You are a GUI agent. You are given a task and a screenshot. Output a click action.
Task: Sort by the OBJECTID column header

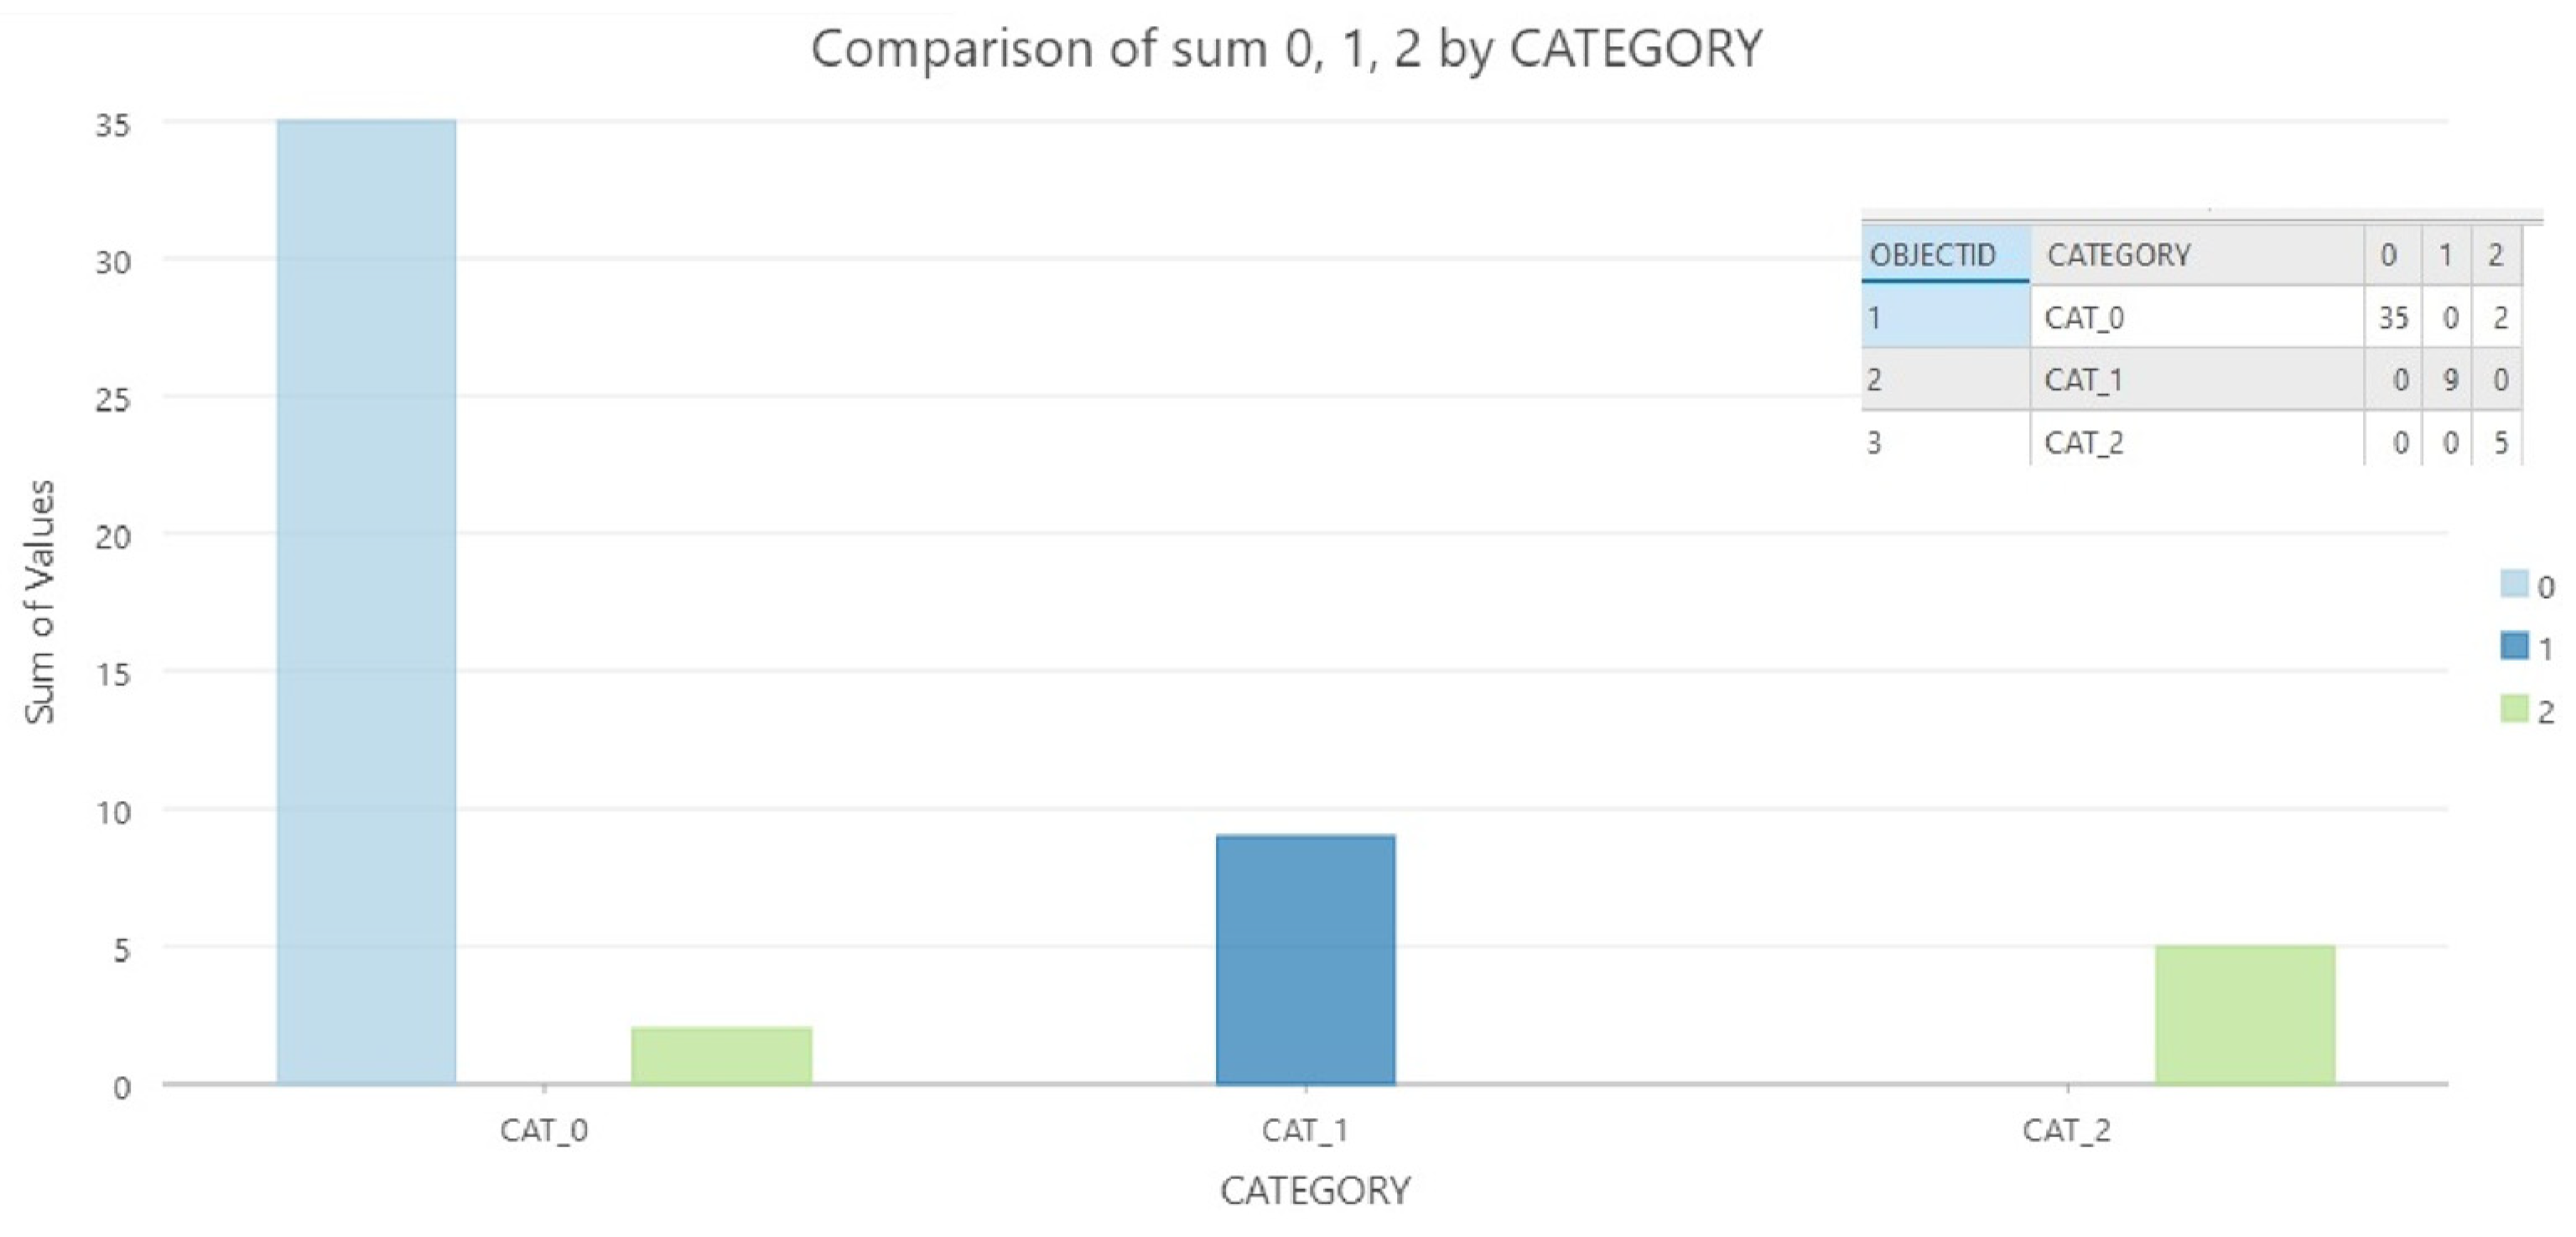[x=1933, y=255]
